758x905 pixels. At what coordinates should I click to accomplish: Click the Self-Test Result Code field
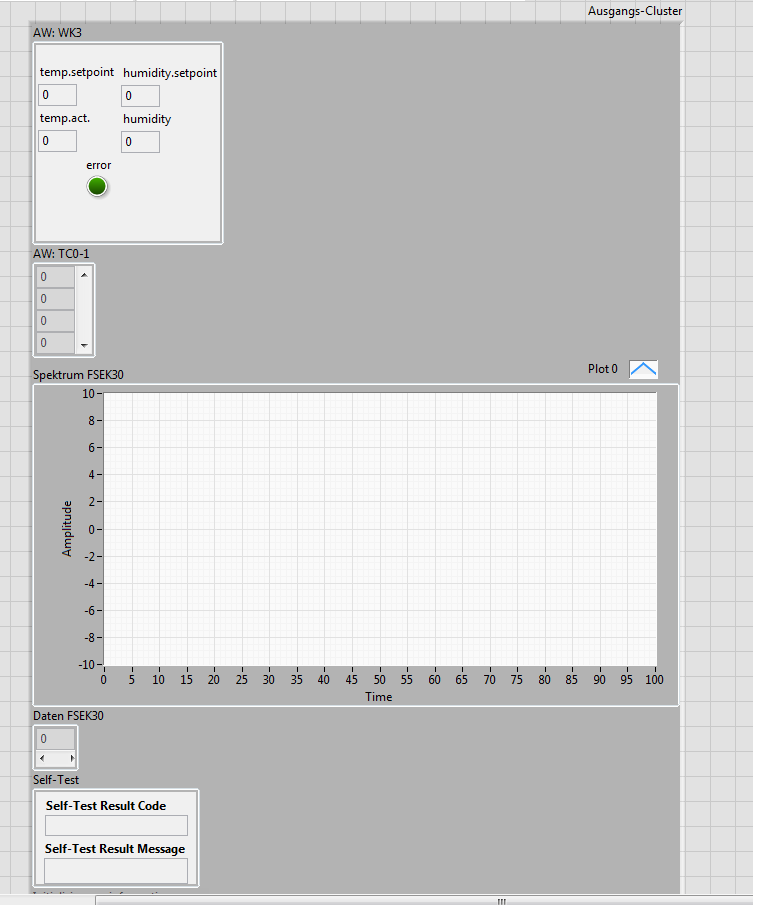[x=117, y=825]
